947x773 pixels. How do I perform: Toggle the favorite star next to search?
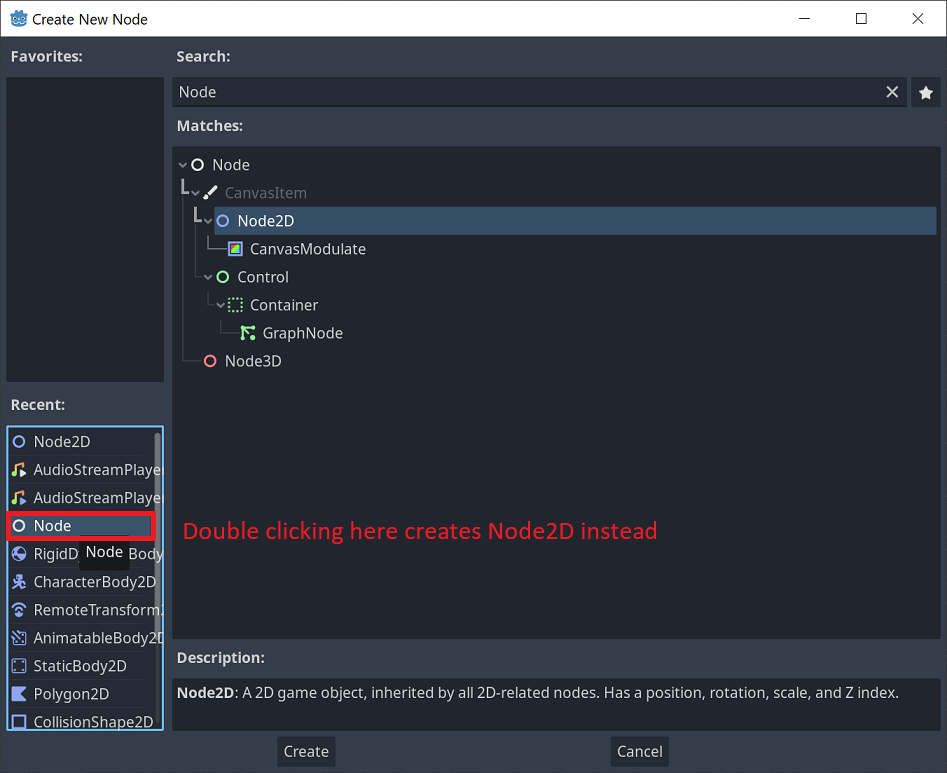pyautogui.click(x=926, y=91)
